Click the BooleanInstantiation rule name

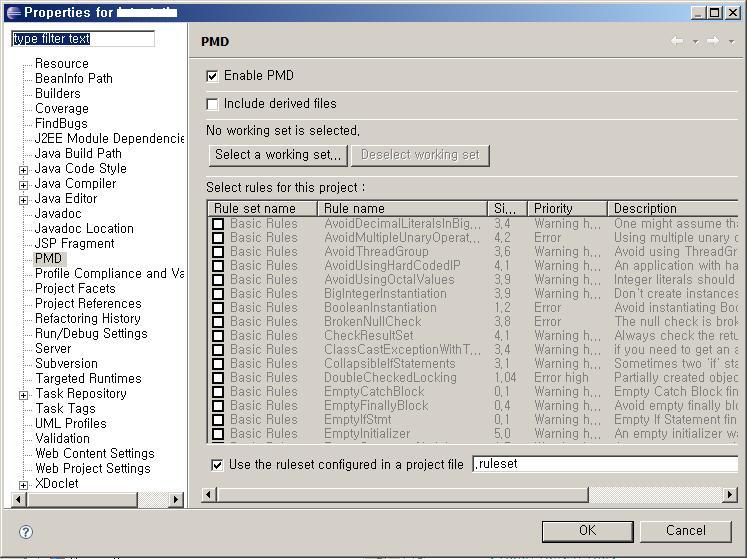(380, 308)
